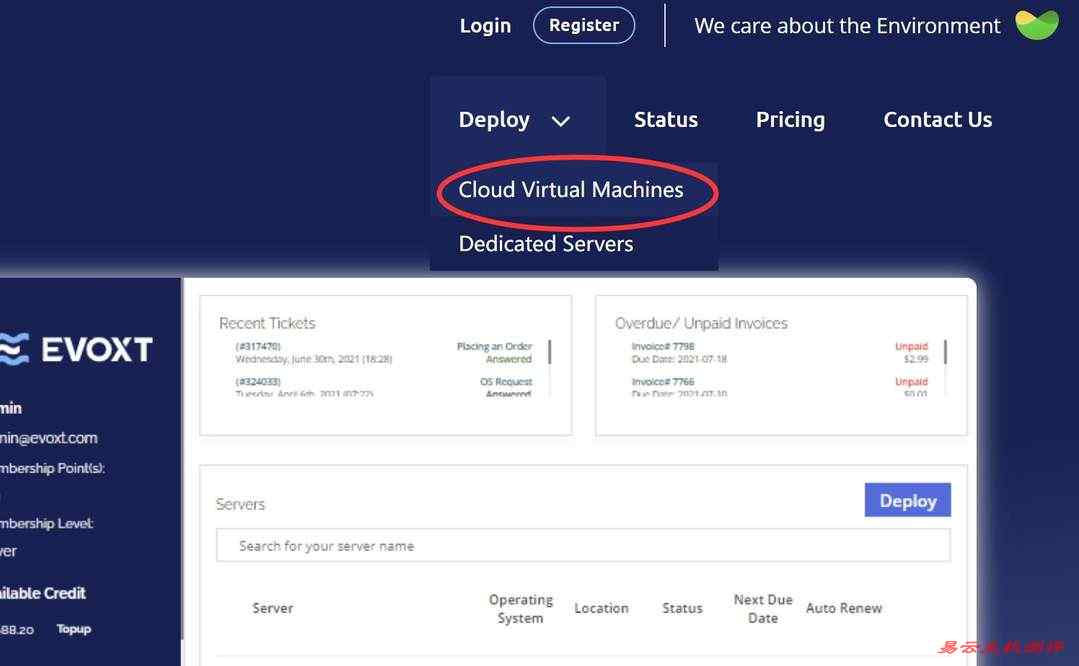Click the Recent Tickets heading
This screenshot has height=666, width=1079.
pos(267,323)
